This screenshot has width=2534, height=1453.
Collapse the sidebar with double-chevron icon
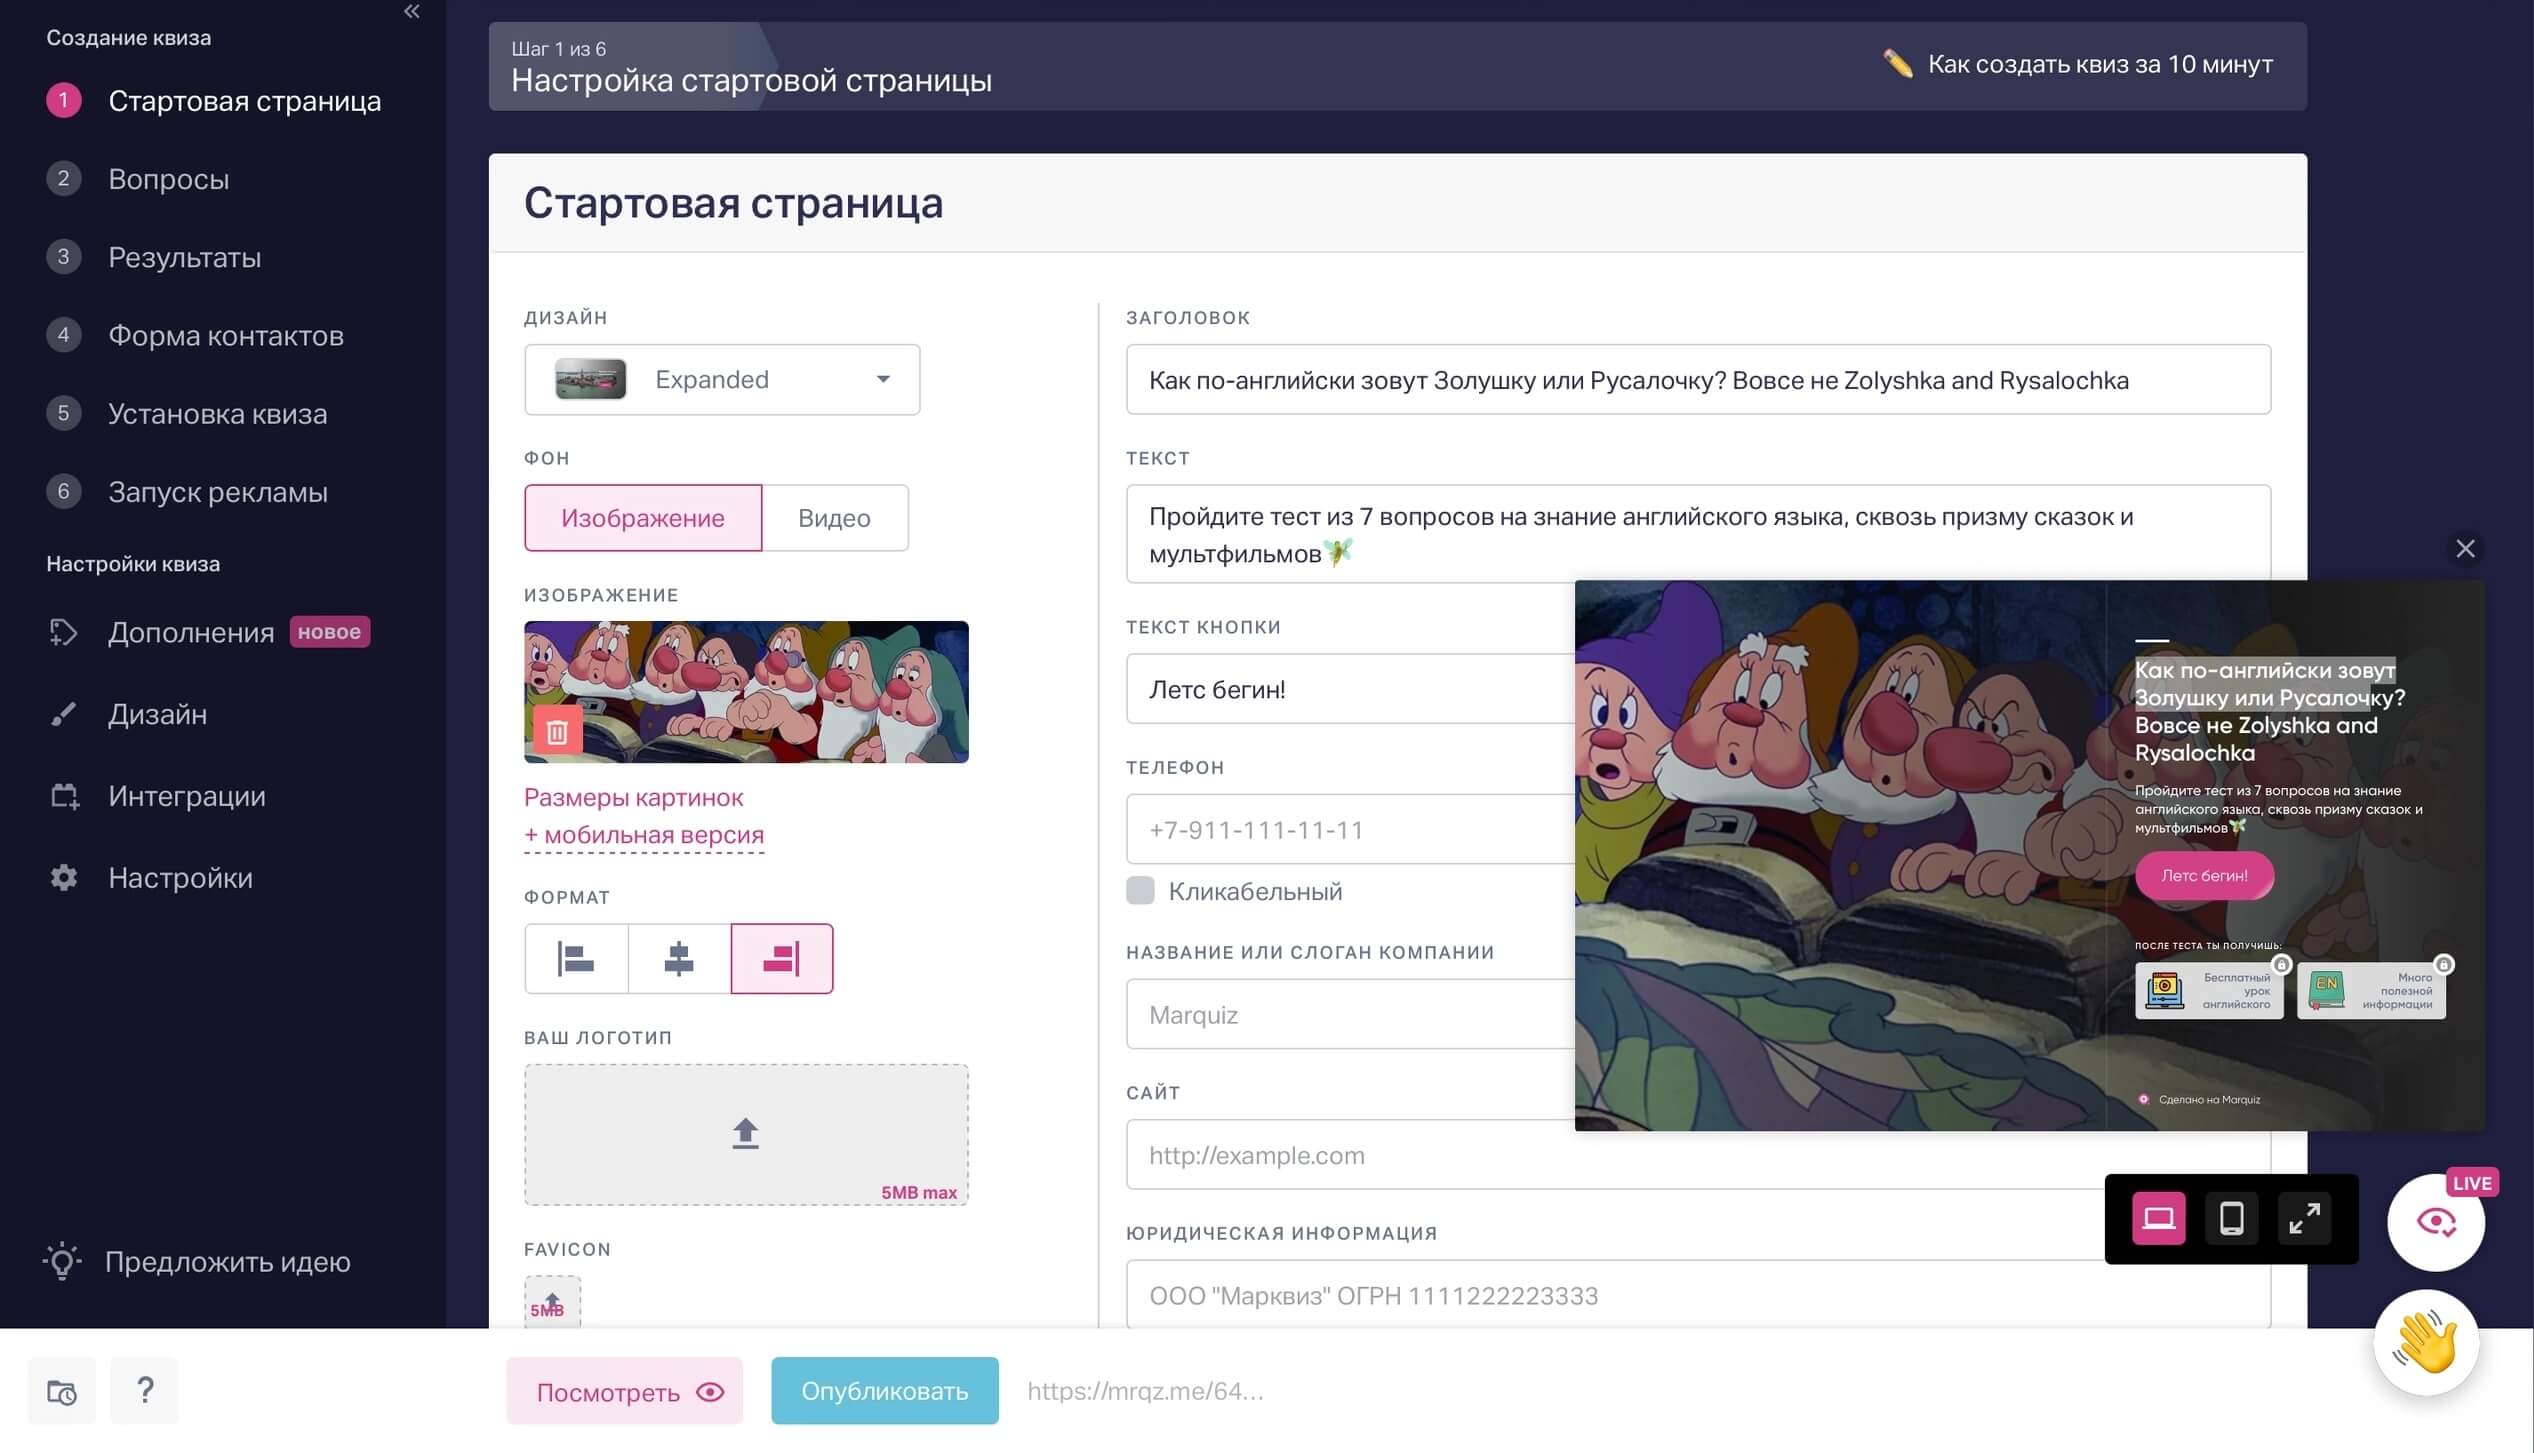[x=411, y=12]
